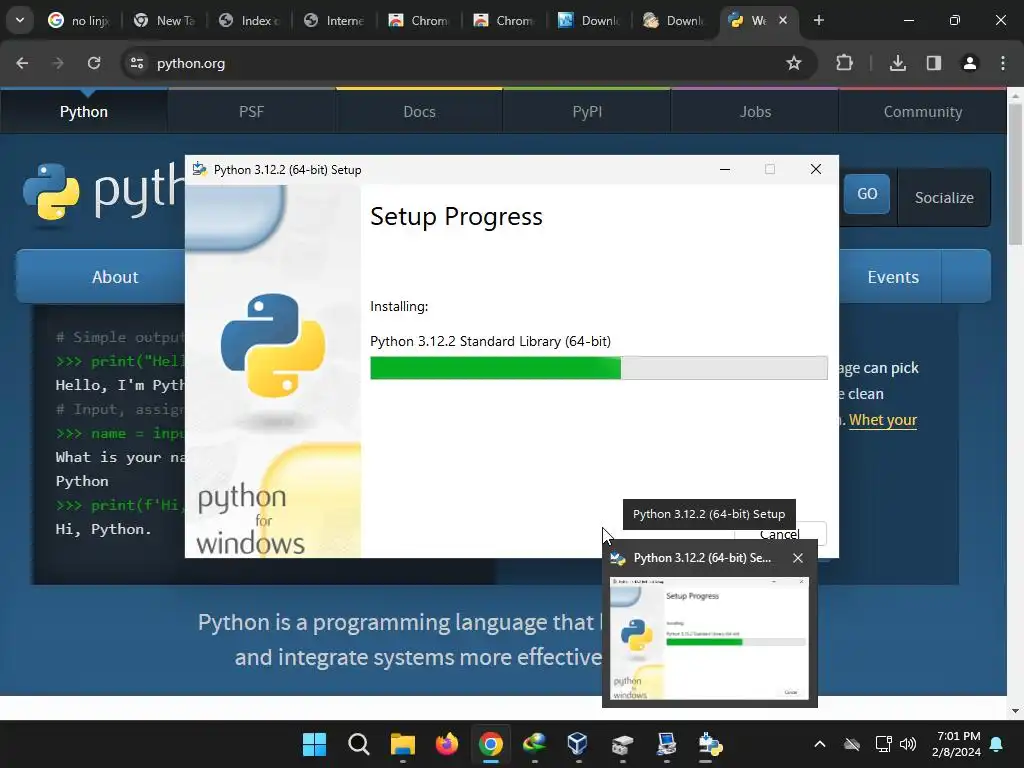1024x768 pixels.
Task: Launch Firefox from the taskbar
Action: (447, 744)
